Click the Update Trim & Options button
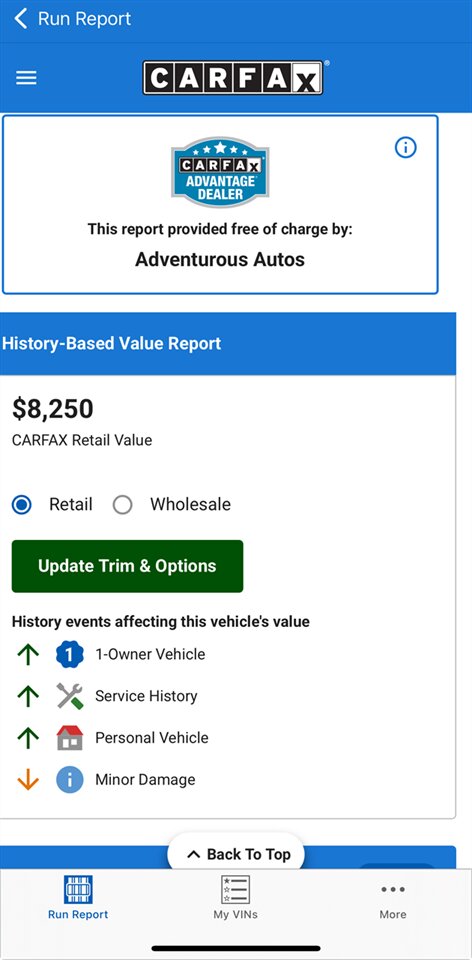Screen dimensions: 472x960 (x=127, y=566)
